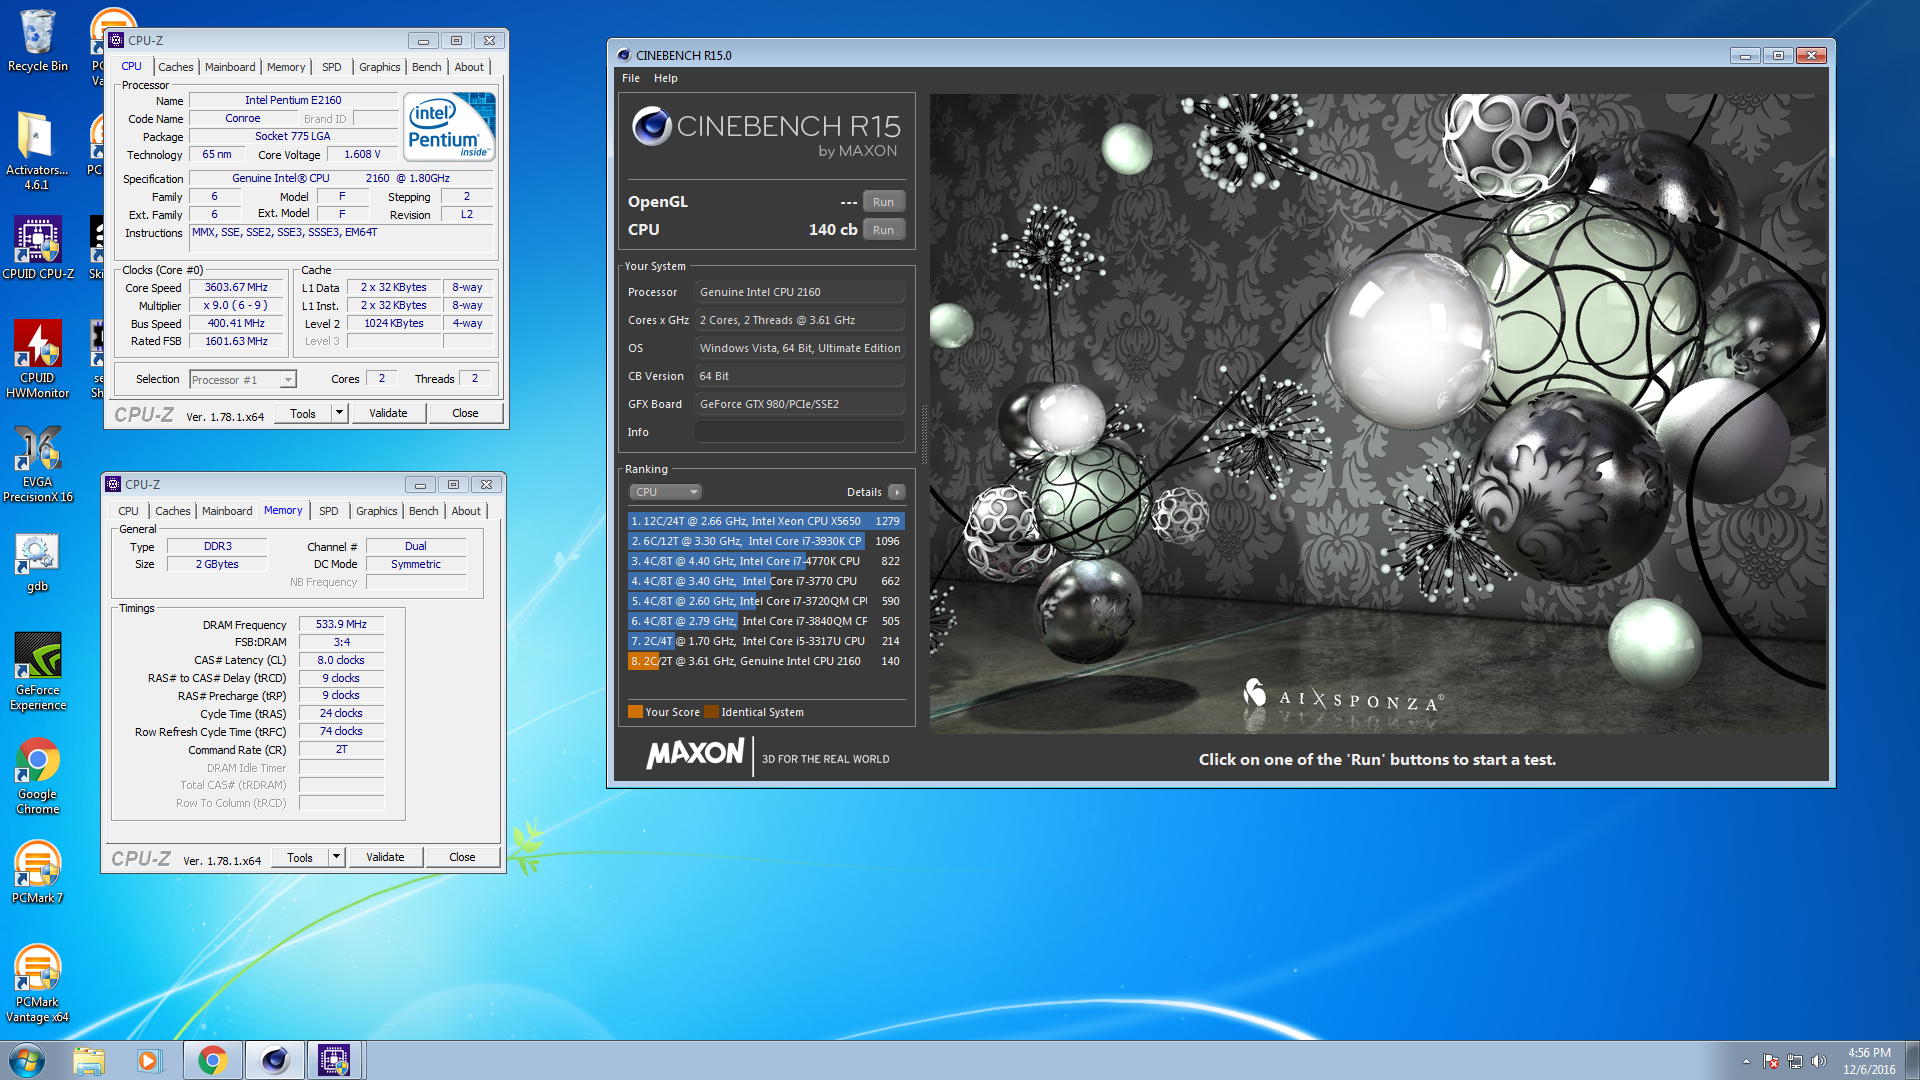The image size is (1920, 1080).
Task: Expand Tools dropdown arrow in upper CPU-Z
Action: point(339,413)
